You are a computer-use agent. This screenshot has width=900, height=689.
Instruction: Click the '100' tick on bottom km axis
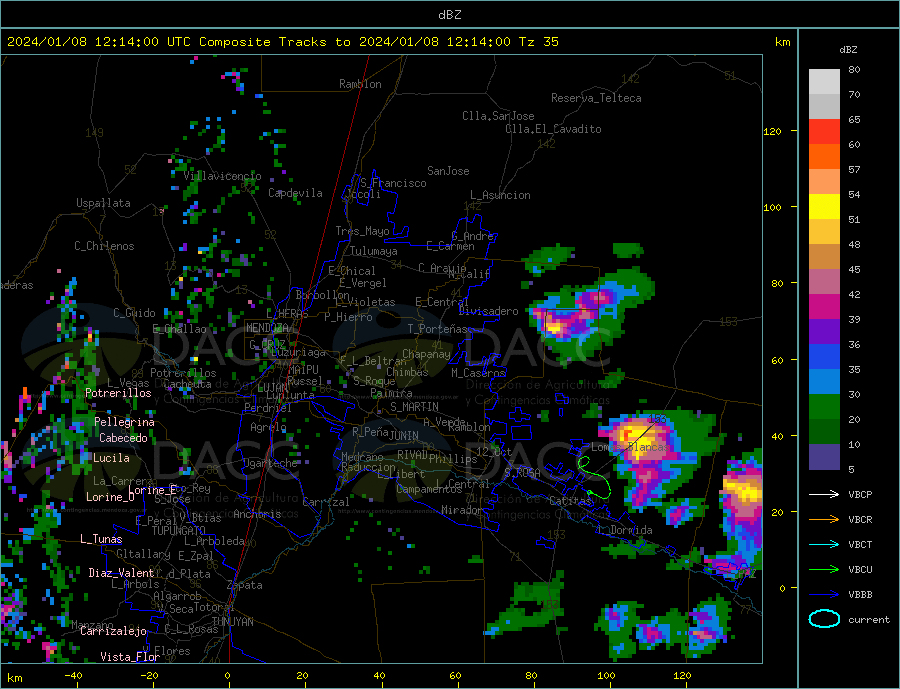click(x=606, y=676)
